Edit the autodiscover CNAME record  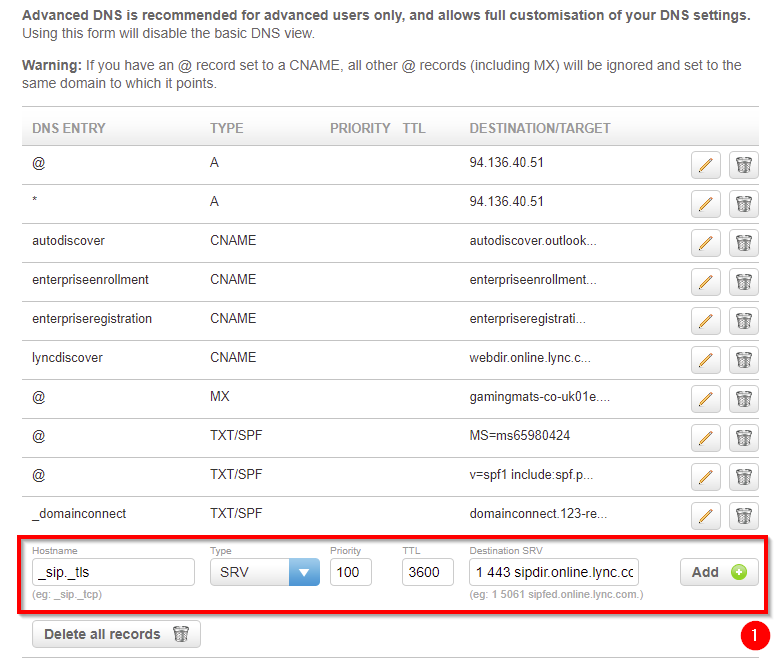pyautogui.click(x=705, y=243)
